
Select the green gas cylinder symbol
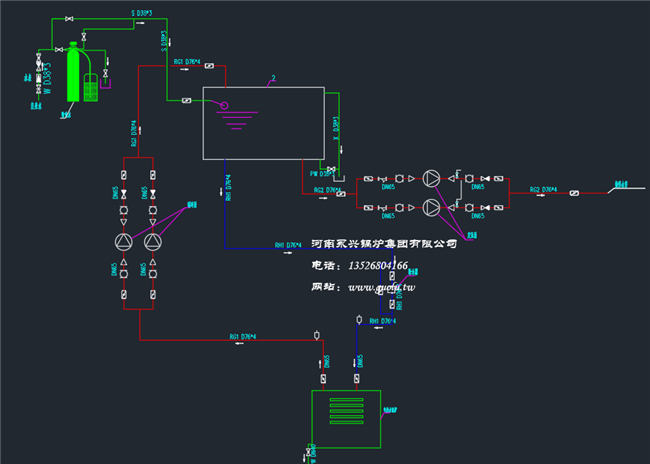[73, 71]
